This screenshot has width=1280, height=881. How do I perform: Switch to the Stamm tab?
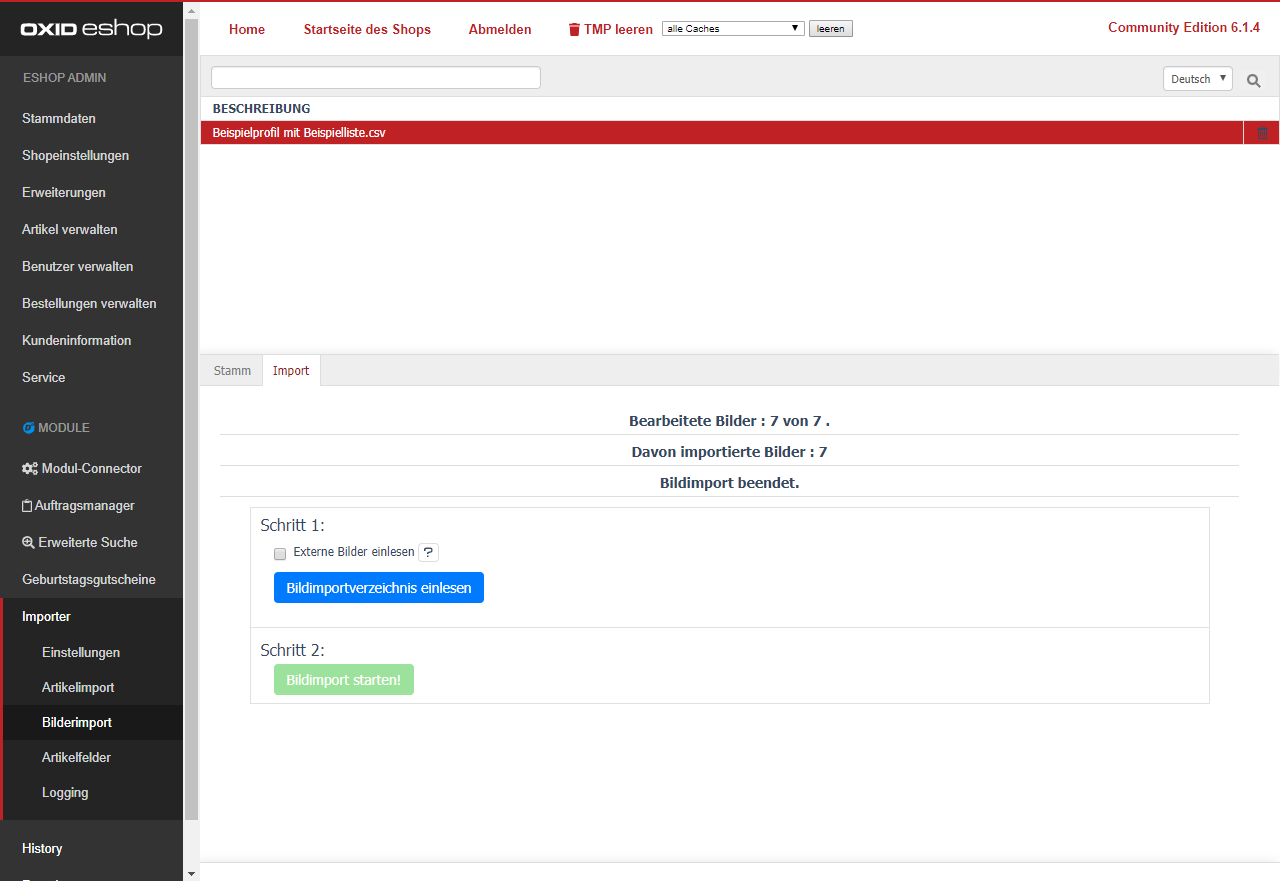pos(232,370)
